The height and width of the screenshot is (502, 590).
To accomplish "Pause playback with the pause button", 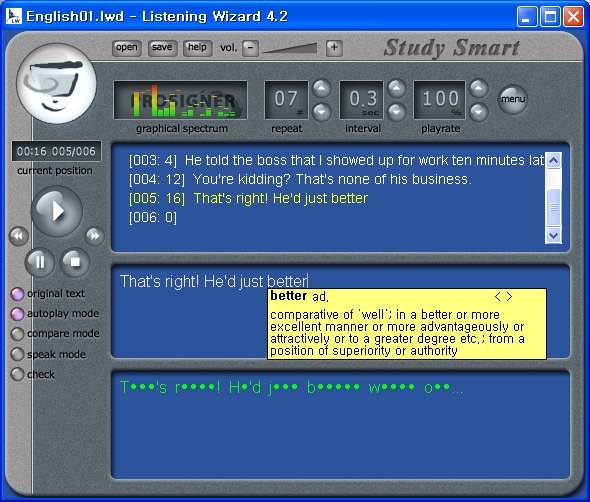I will pyautogui.click(x=40, y=262).
